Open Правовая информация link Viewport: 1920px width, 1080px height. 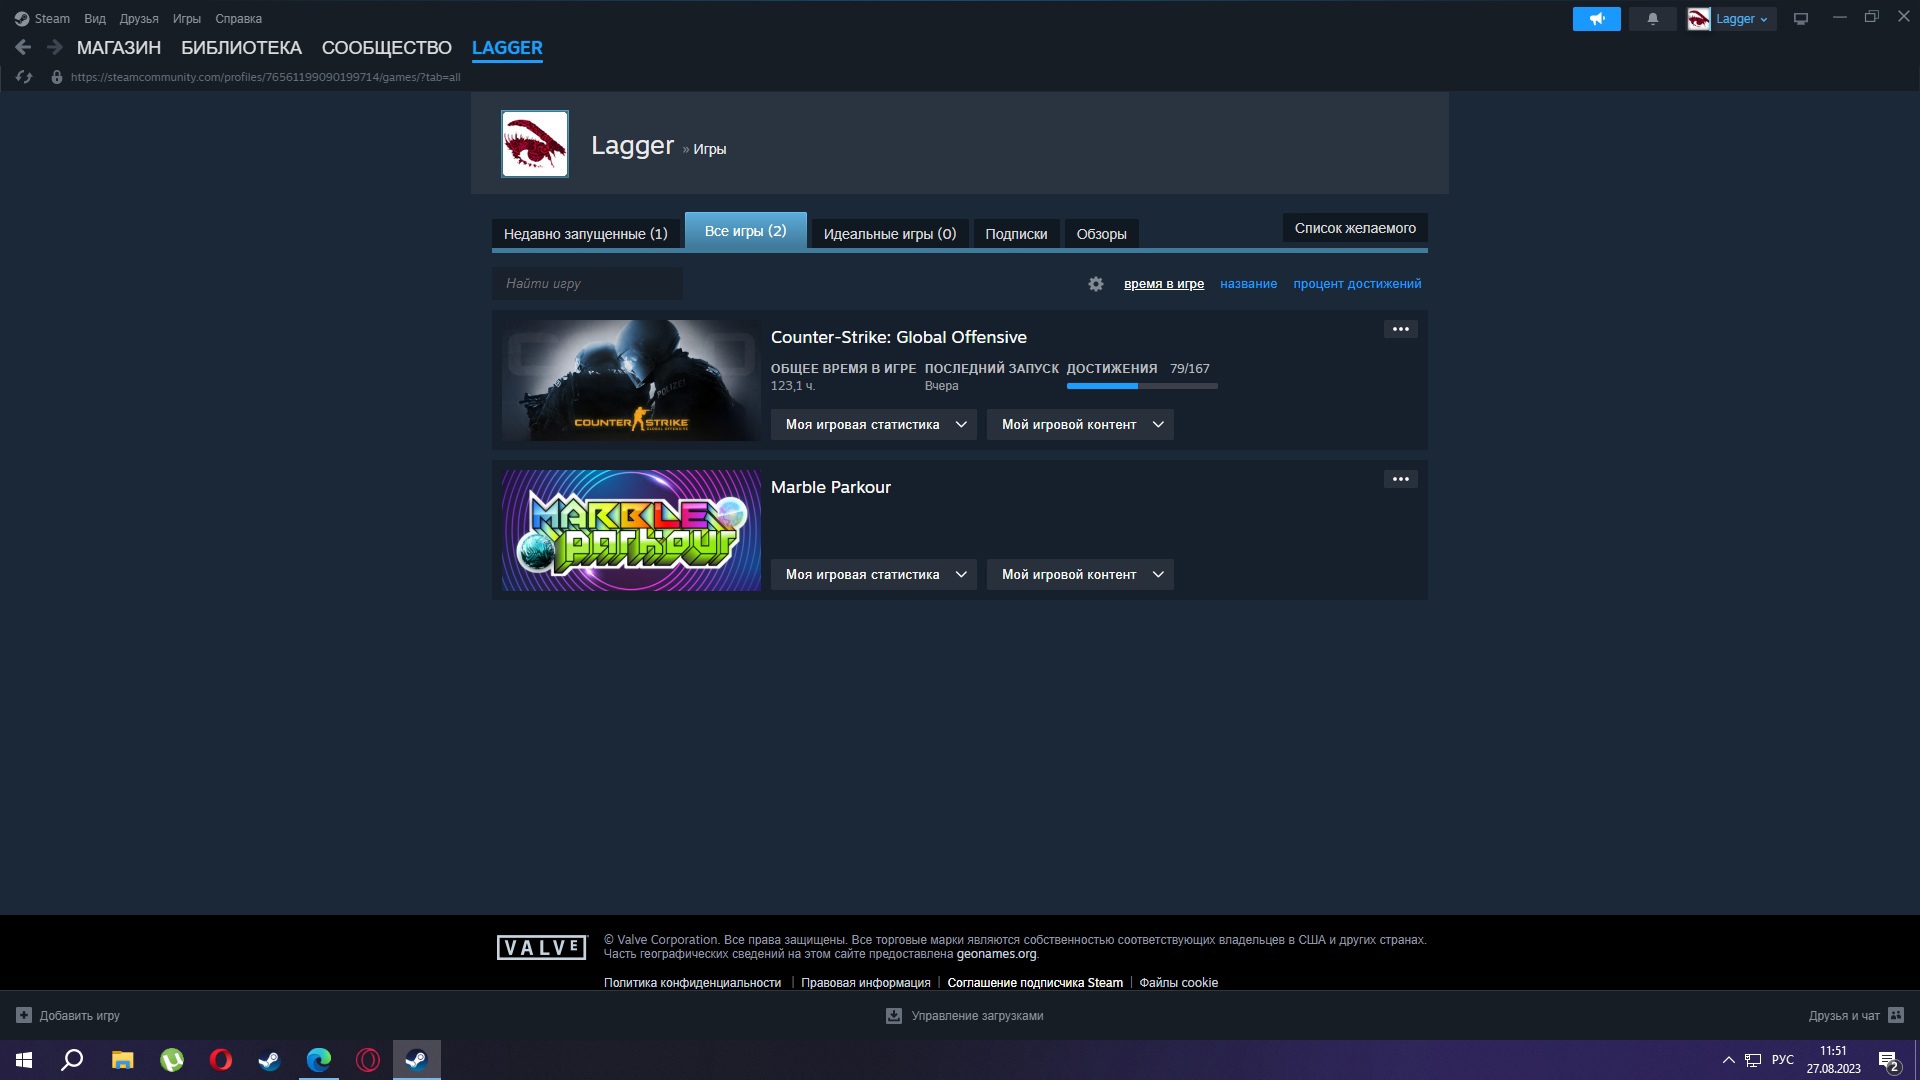click(865, 983)
